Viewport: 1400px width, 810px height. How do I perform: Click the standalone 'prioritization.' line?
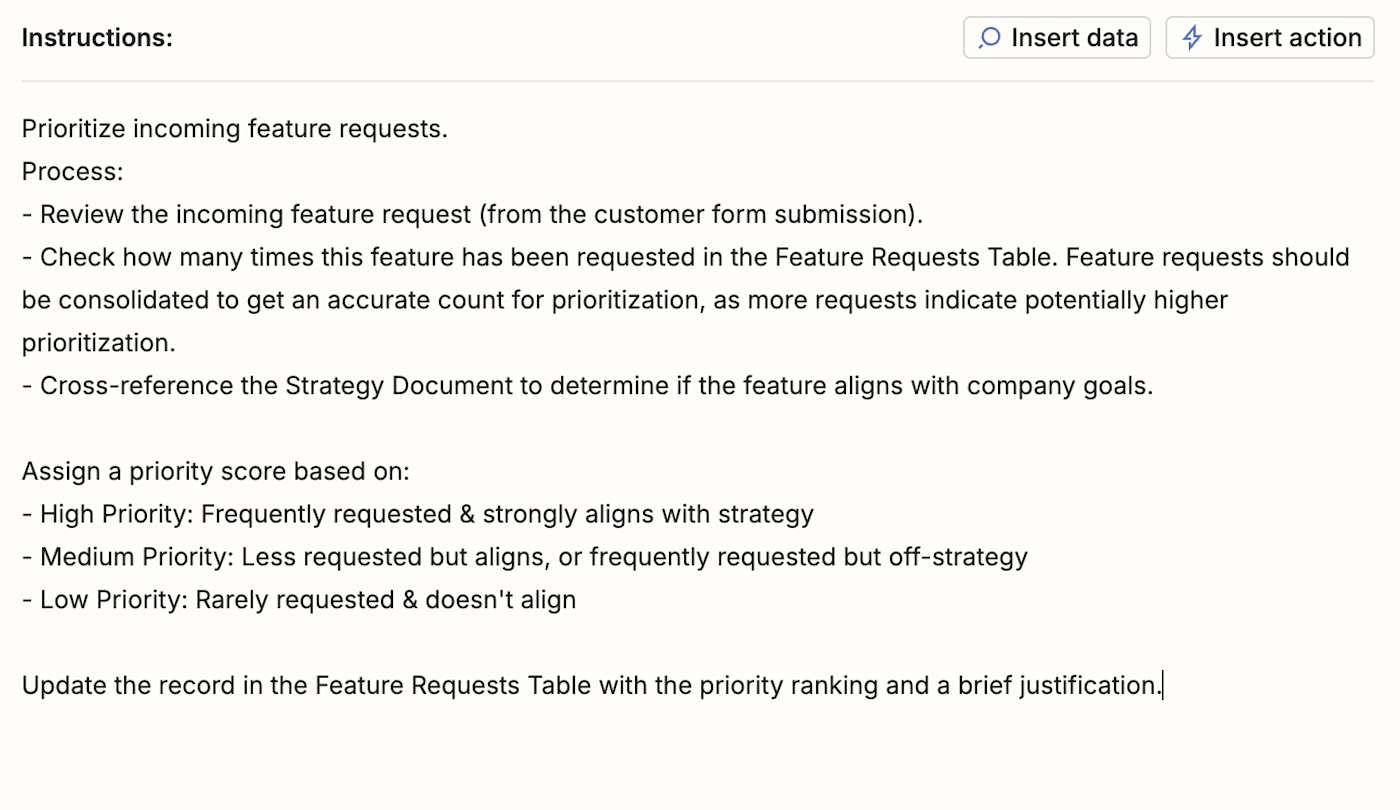[x=99, y=343]
